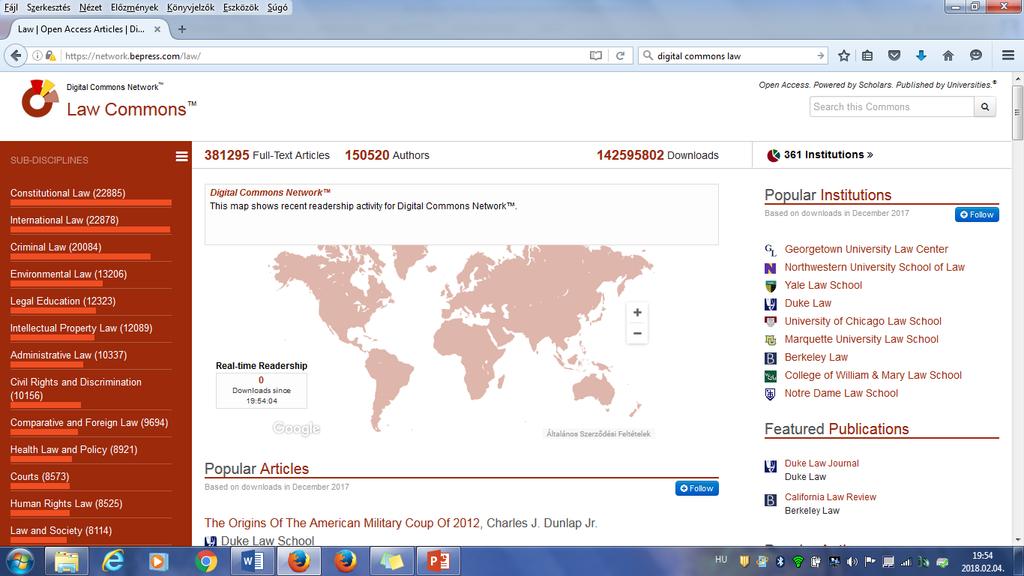Open the site identity info icon
Image resolution: width=1024 pixels, height=576 pixels.
tap(37, 56)
